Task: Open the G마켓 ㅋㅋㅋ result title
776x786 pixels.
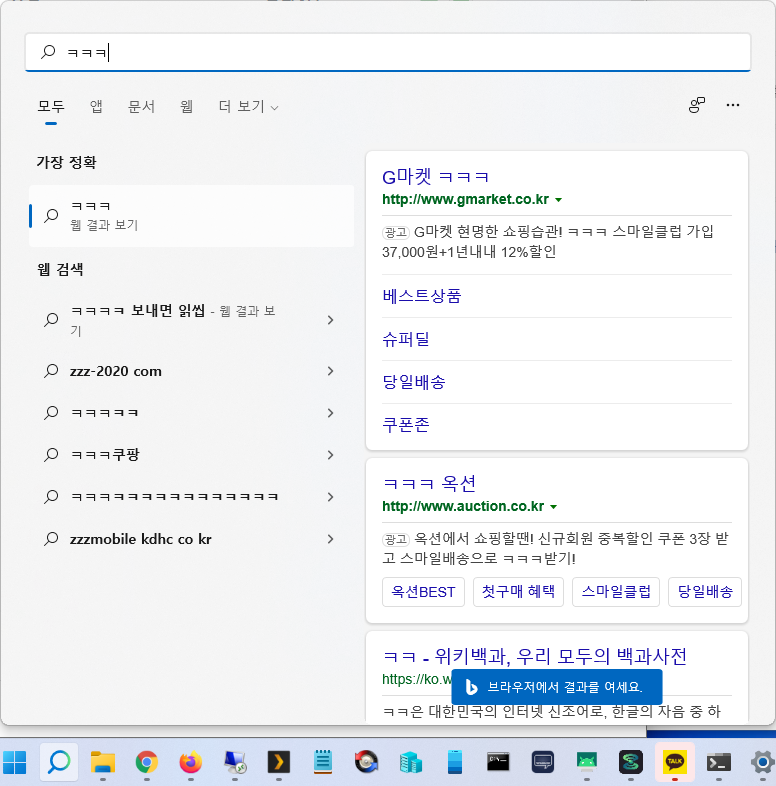Action: click(435, 177)
